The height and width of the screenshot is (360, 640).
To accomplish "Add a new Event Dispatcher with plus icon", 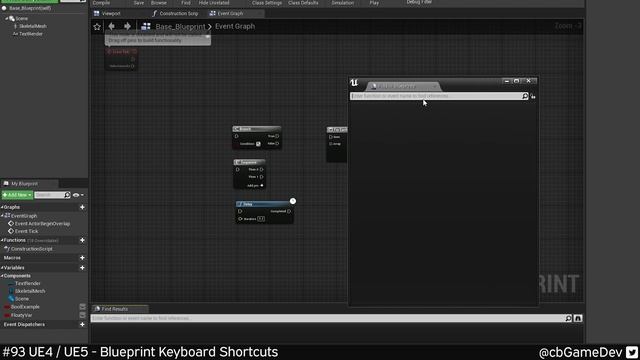I will (x=82, y=324).
